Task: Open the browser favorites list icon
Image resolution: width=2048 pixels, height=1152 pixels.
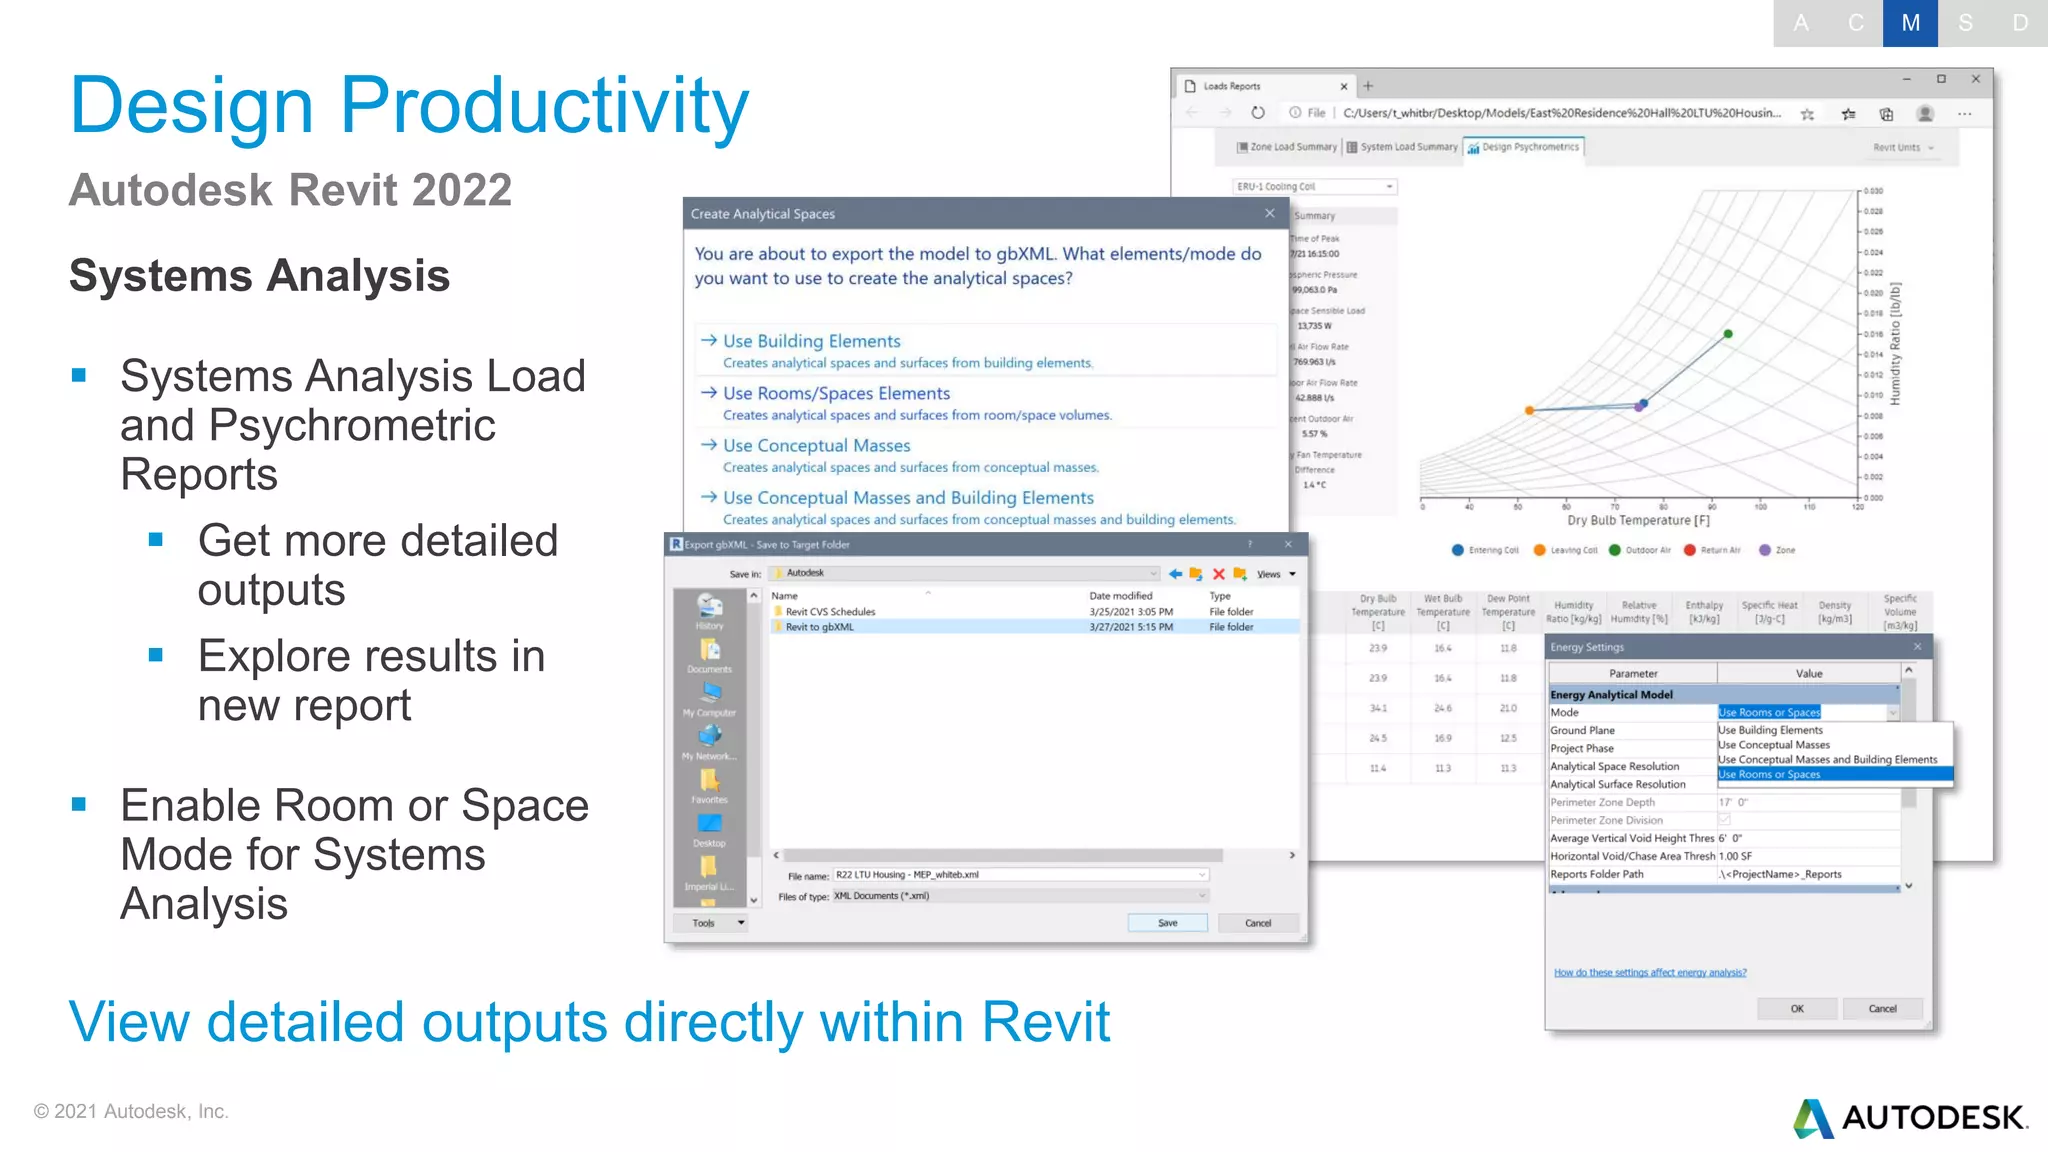Action: click(x=1849, y=114)
